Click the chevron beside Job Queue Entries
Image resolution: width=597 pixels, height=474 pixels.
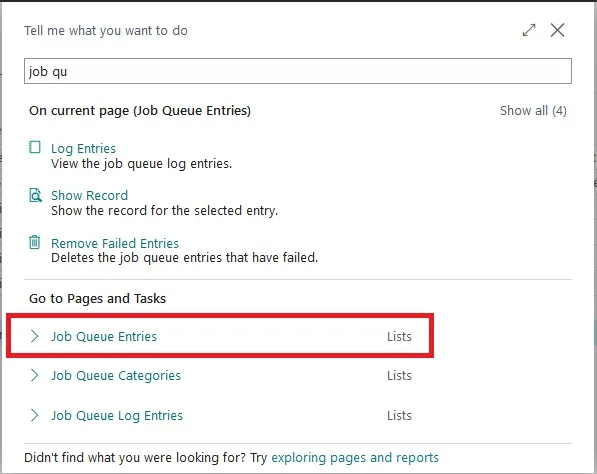pyautogui.click(x=34, y=336)
